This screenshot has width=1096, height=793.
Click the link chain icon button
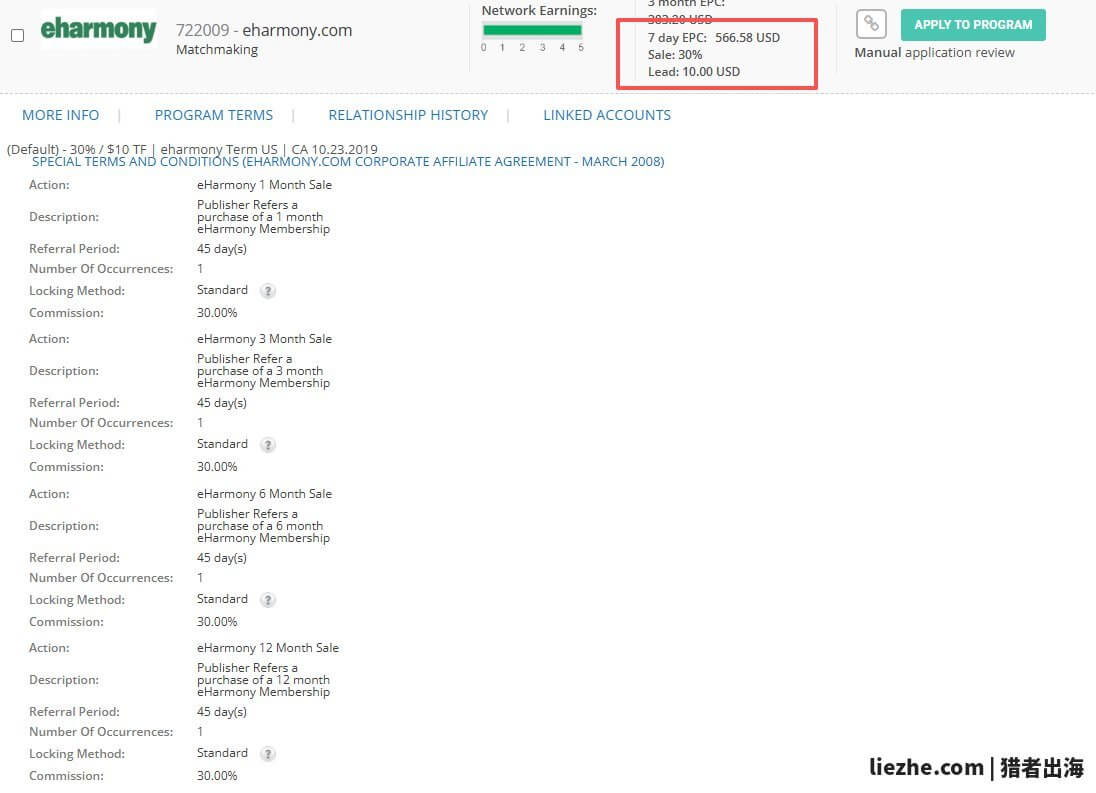tap(871, 24)
